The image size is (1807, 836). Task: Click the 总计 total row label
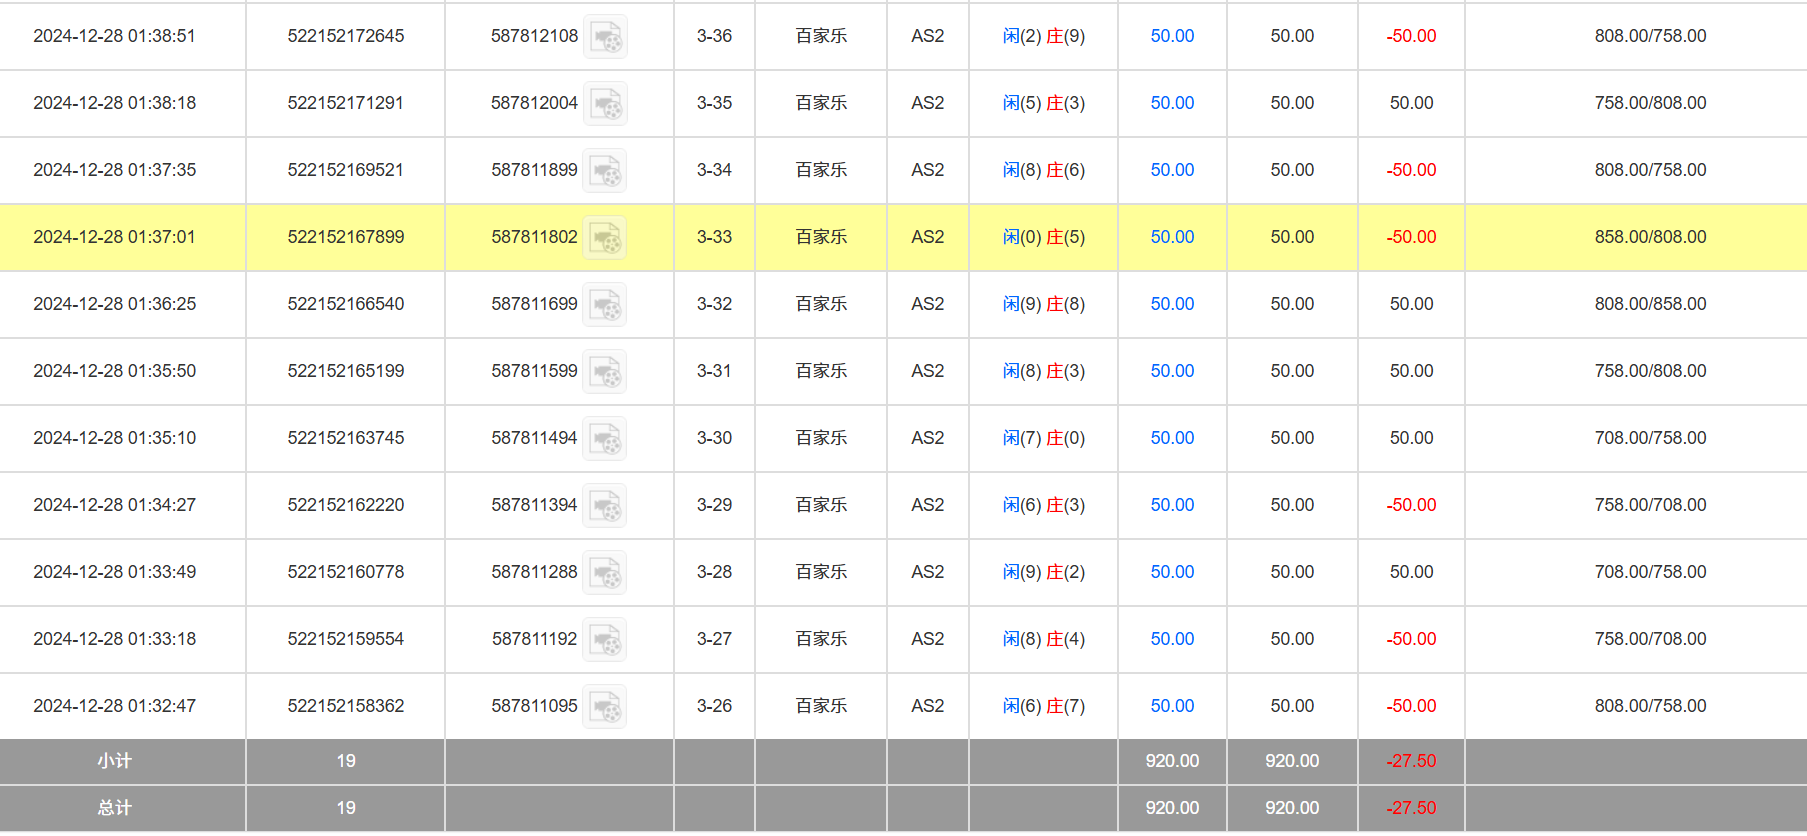tap(115, 808)
